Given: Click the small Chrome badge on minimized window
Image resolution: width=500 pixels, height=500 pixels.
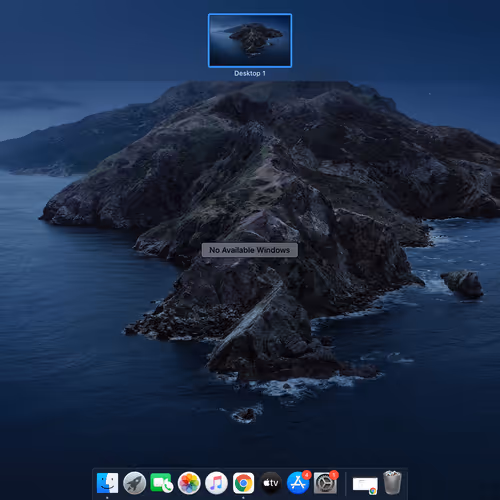Looking at the screenshot, I should tap(373, 490).
